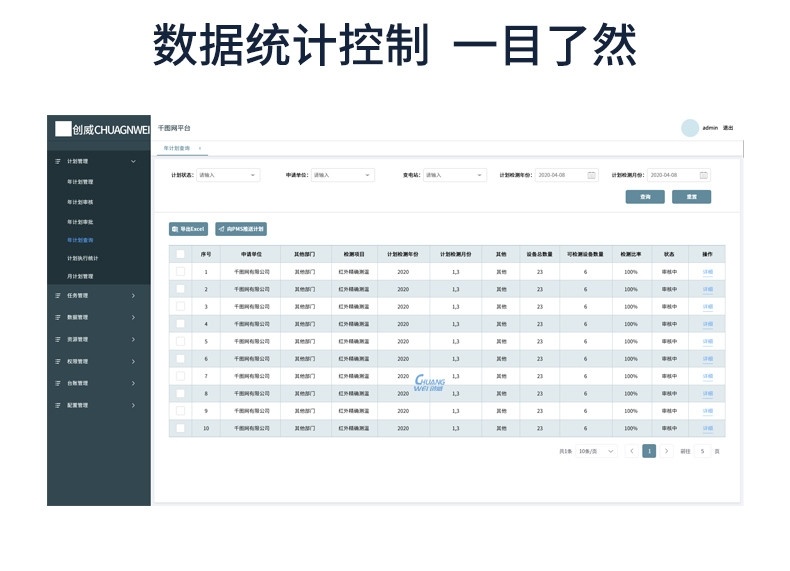Check the checkbox in row 4
The image size is (790, 571).
180,324
